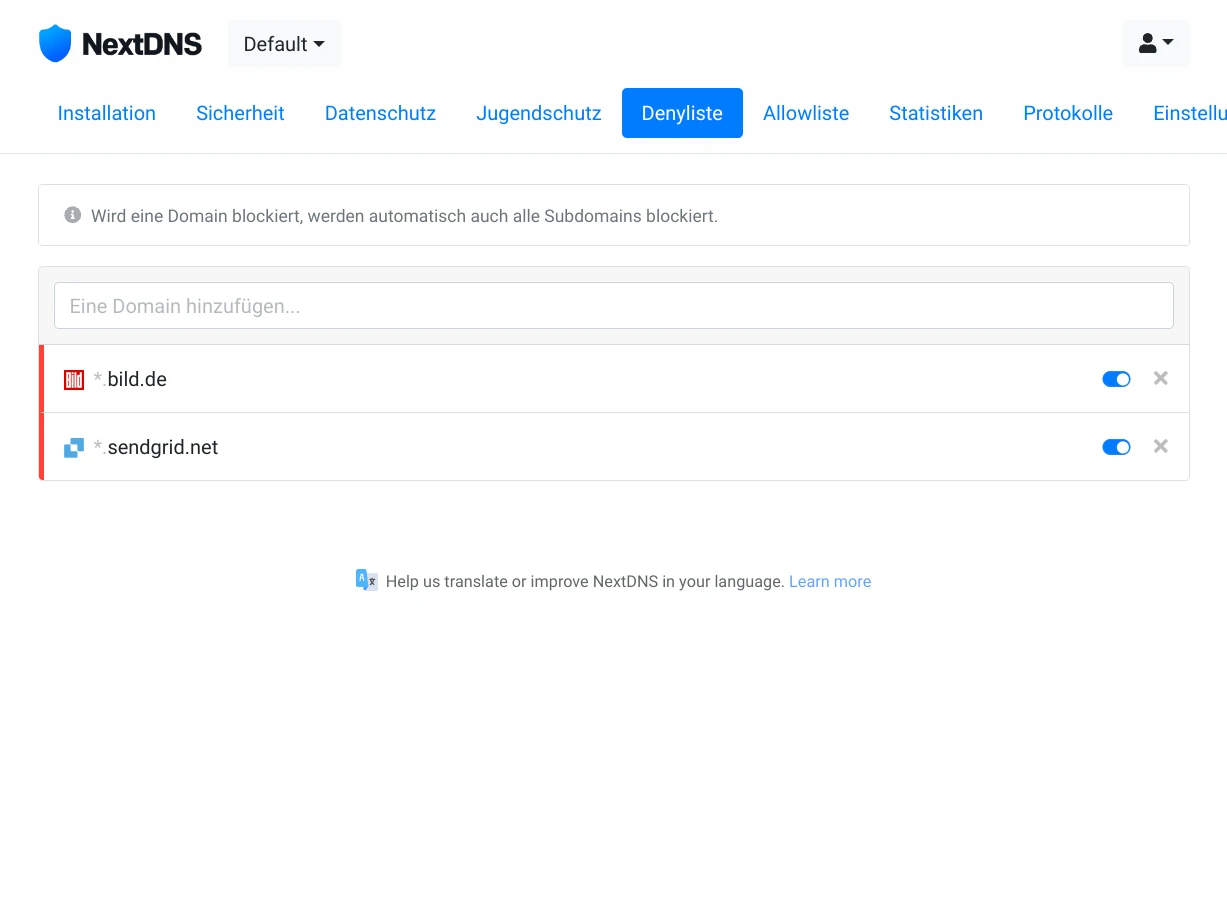Image resolution: width=1227 pixels, height=911 pixels.
Task: Open the user account menu
Action: coord(1156,44)
